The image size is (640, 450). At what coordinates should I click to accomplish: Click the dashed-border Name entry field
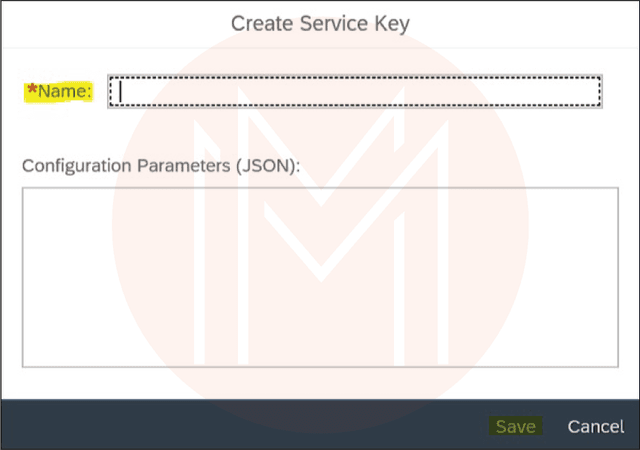pos(355,91)
